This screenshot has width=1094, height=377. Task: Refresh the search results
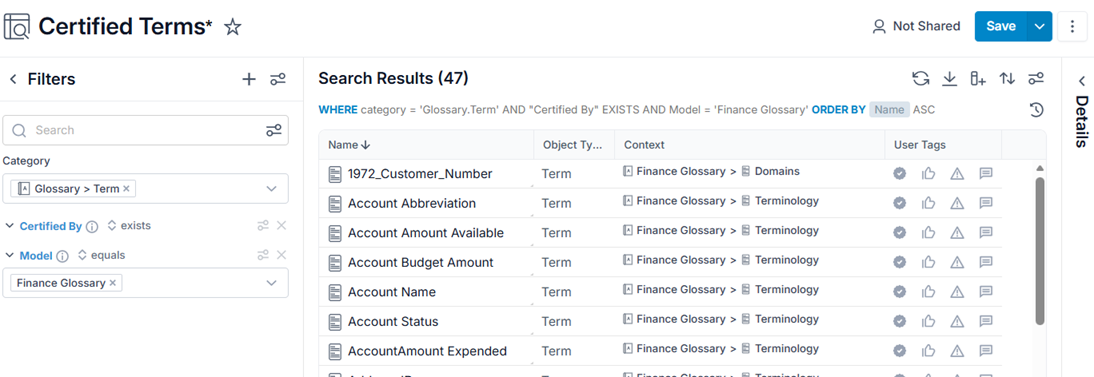tap(921, 78)
